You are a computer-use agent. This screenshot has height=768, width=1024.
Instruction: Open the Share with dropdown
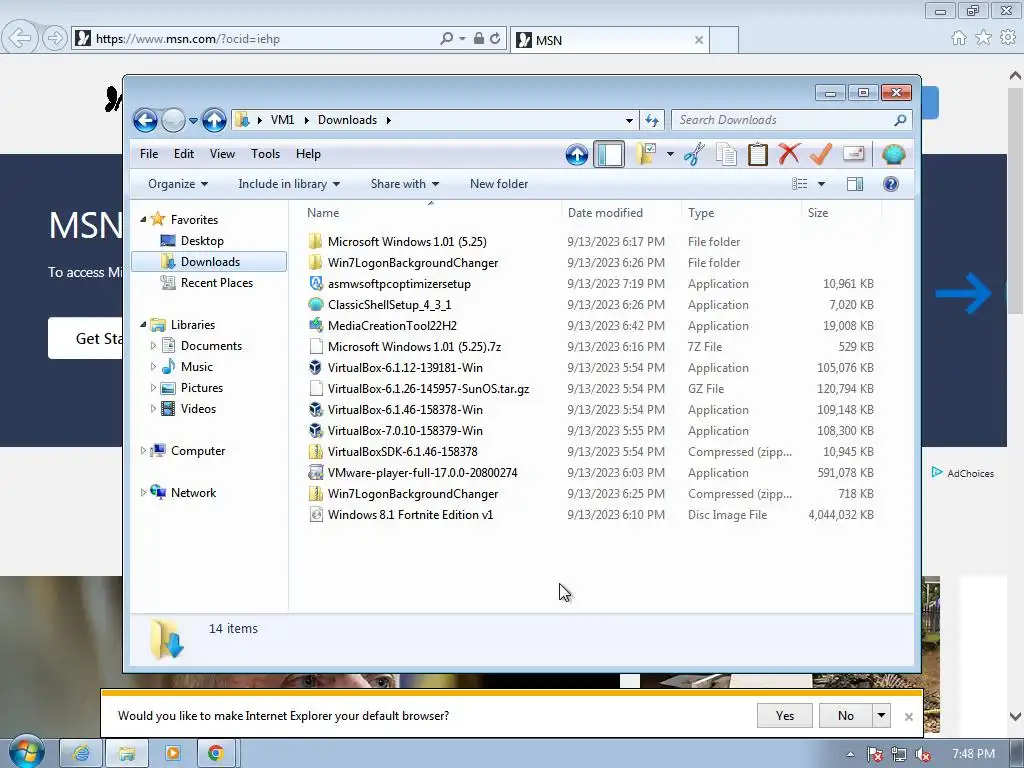pos(405,184)
